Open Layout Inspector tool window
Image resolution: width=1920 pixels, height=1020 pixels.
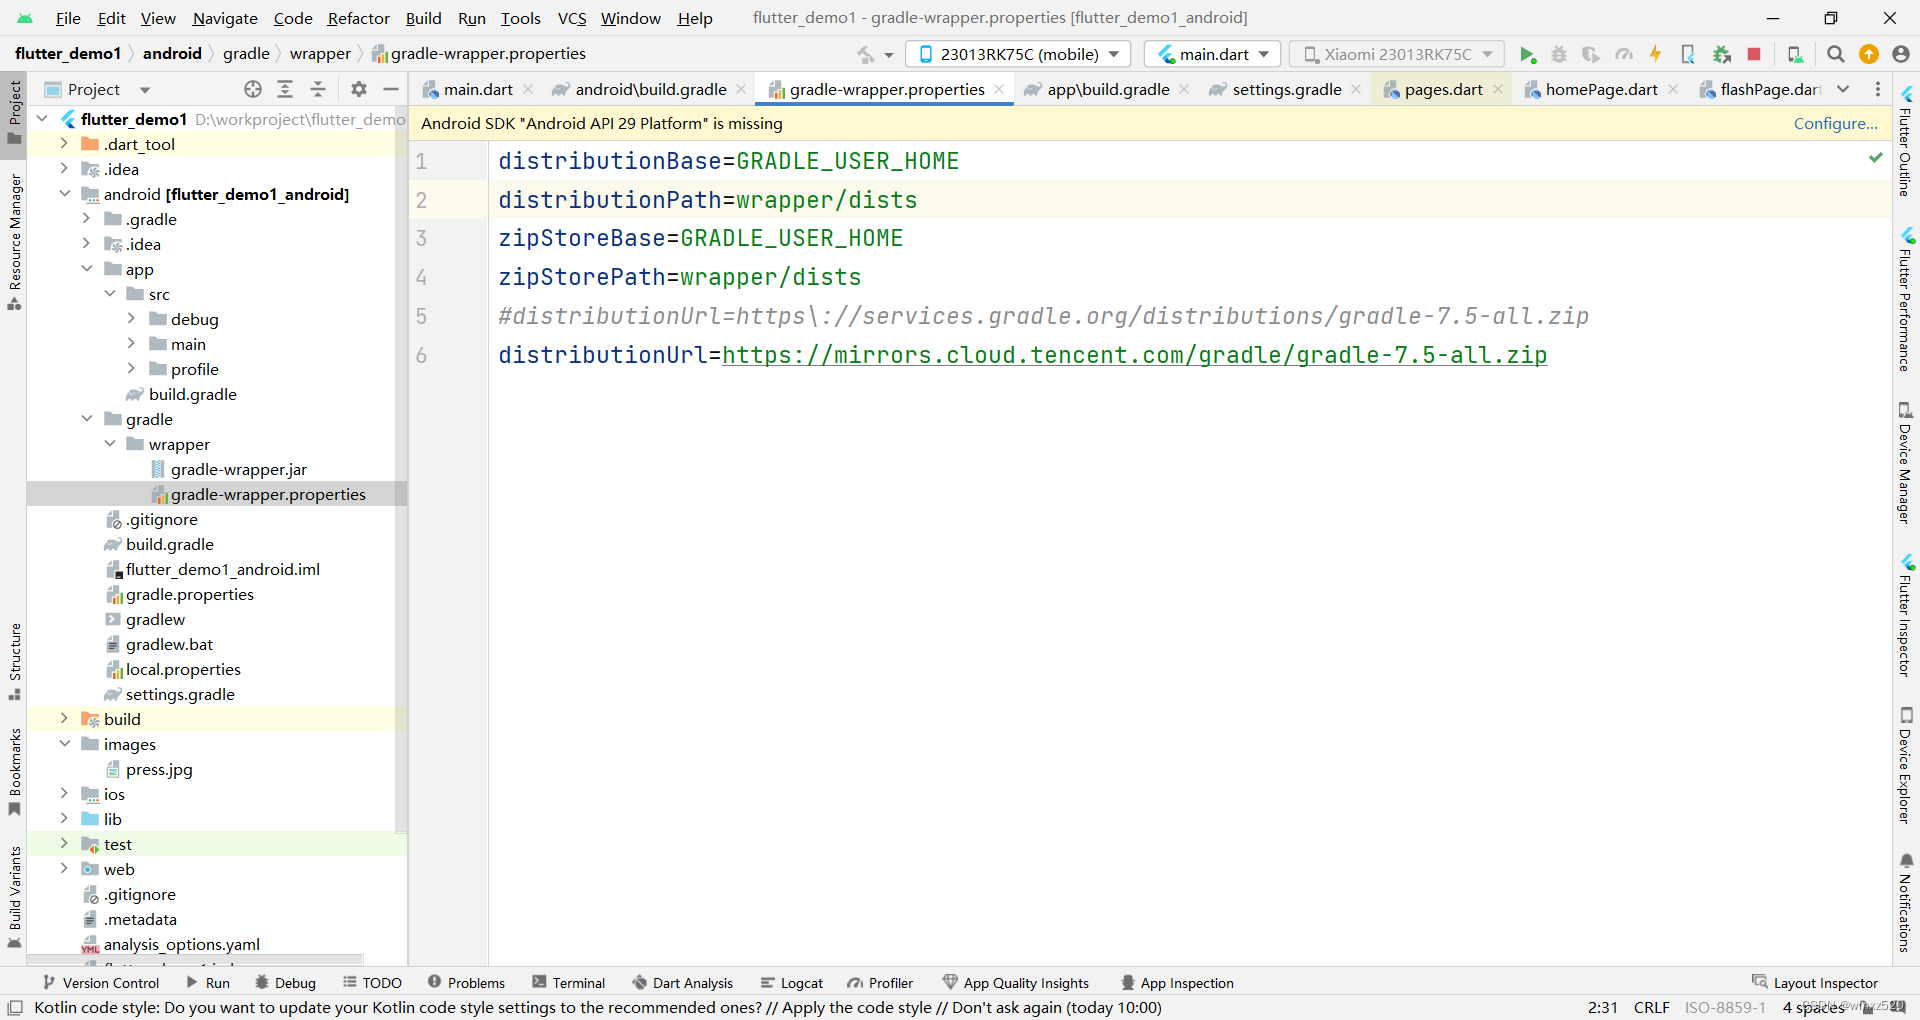tap(1815, 983)
